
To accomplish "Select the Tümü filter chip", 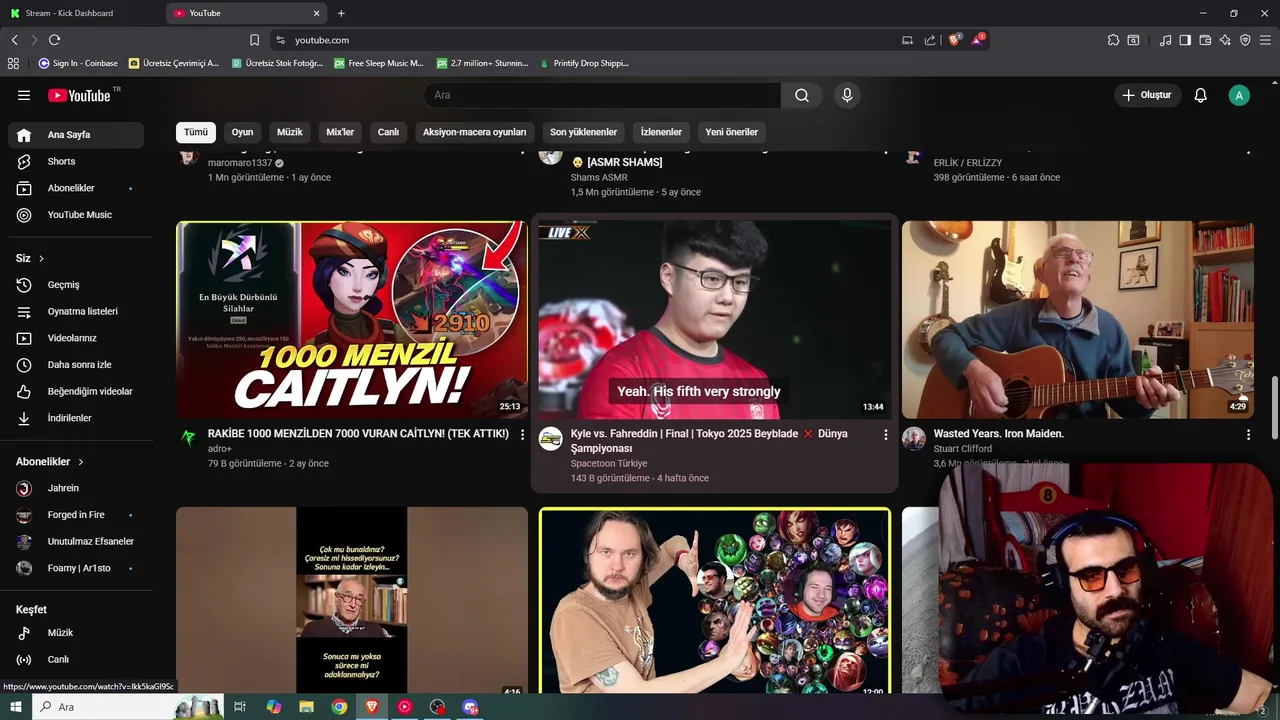I will pyautogui.click(x=196, y=132).
